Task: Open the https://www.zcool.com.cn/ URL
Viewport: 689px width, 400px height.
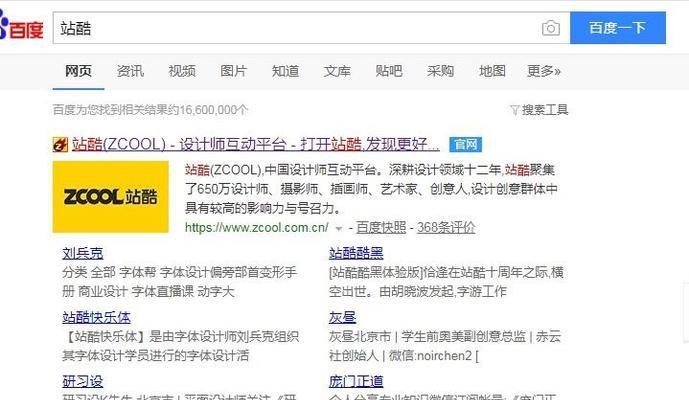Action: click(x=257, y=228)
